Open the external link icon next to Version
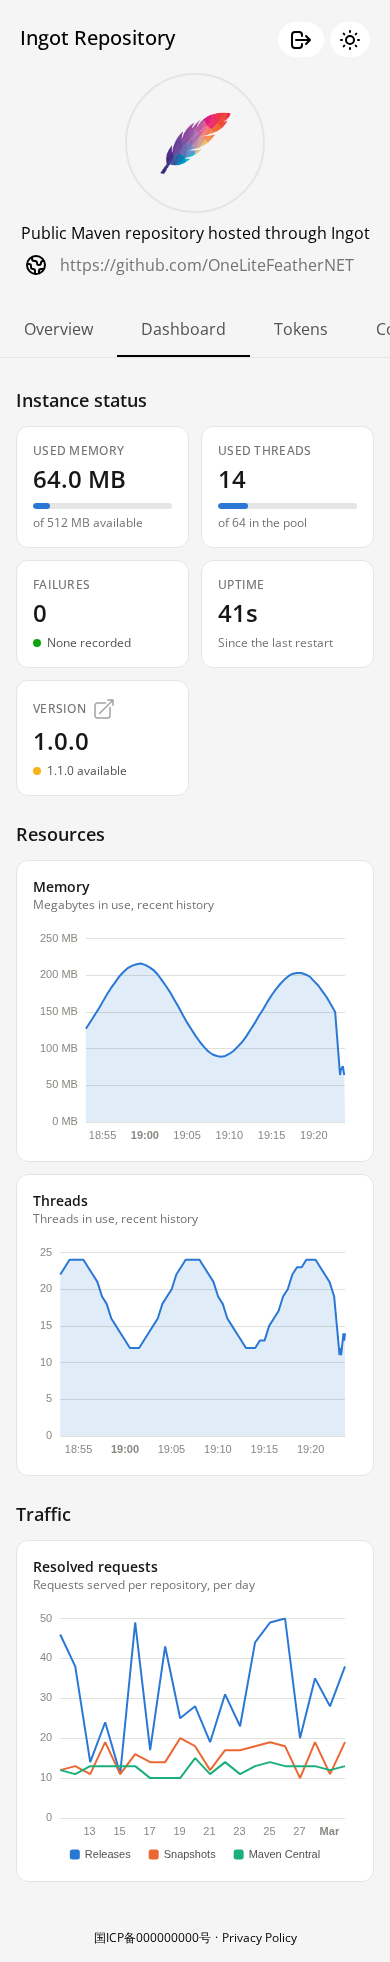The width and height of the screenshot is (390, 1962). click(104, 709)
